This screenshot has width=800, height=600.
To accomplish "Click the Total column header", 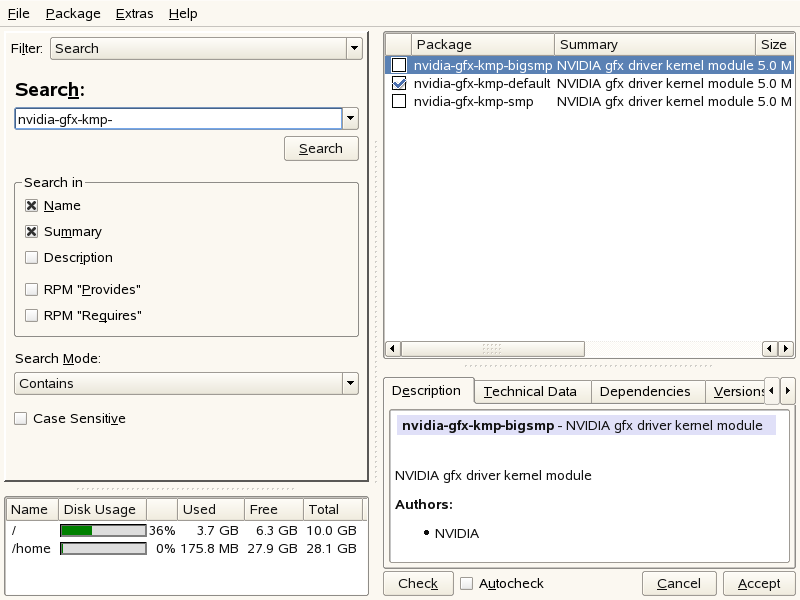I will 333,510.
